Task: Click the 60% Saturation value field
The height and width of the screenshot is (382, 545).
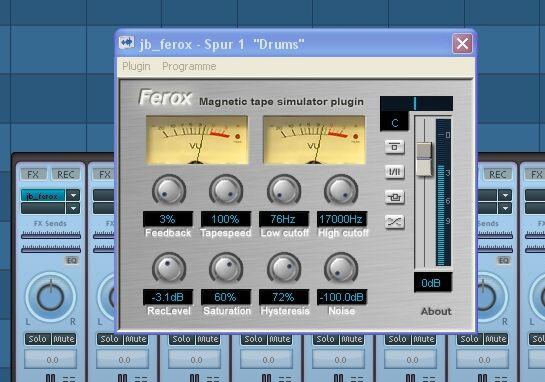Action: [x=226, y=297]
